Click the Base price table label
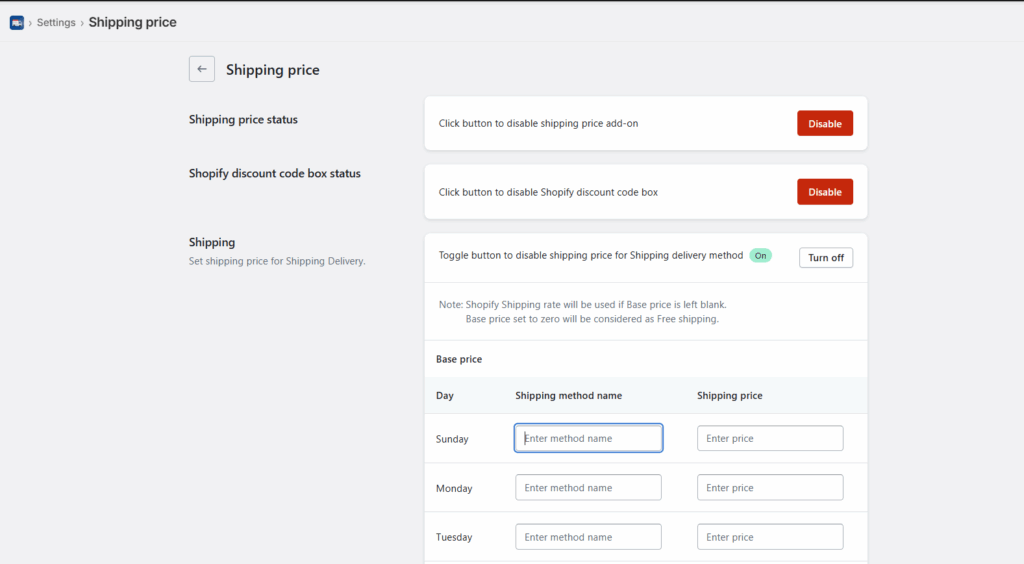The width and height of the screenshot is (1024, 564). click(459, 359)
